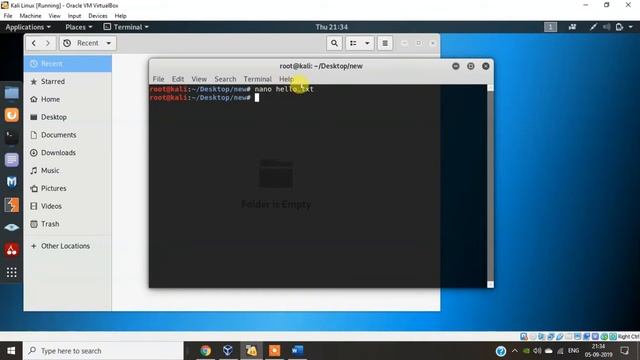Launch Maltego from the Kali dock
This screenshot has height=360, width=640.
(x=11, y=182)
